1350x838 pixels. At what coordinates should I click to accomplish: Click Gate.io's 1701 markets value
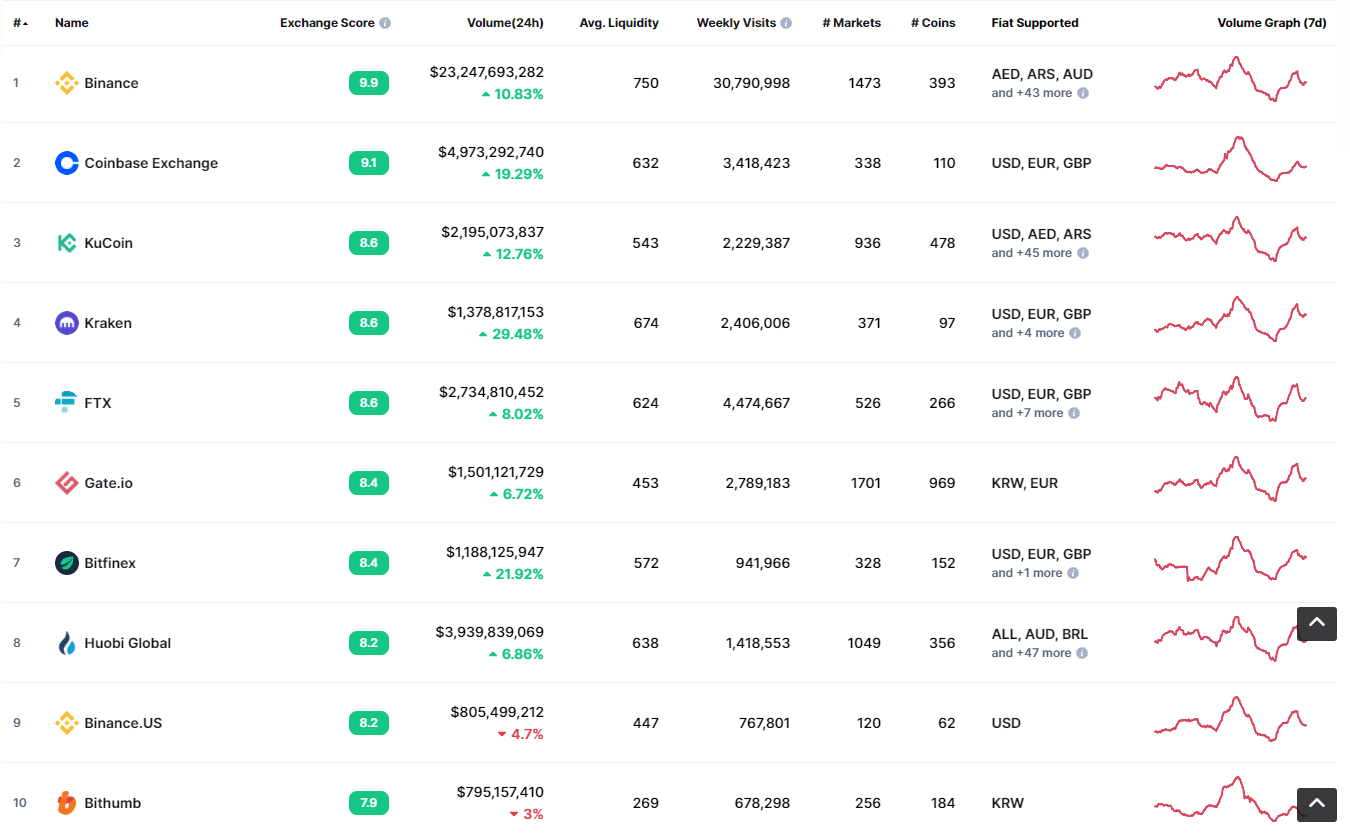click(866, 483)
